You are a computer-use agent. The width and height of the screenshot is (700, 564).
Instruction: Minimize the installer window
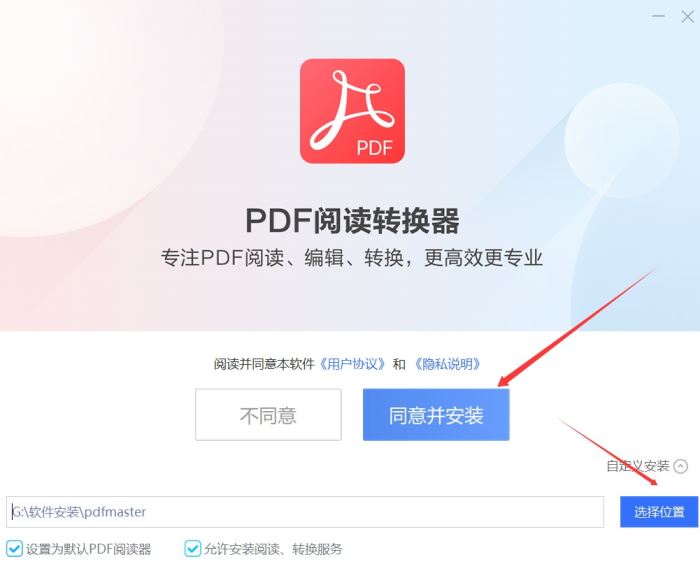(x=658, y=17)
